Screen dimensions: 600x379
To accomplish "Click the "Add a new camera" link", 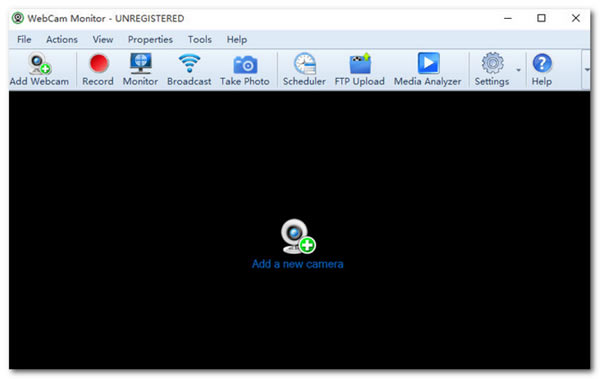I will (298, 264).
